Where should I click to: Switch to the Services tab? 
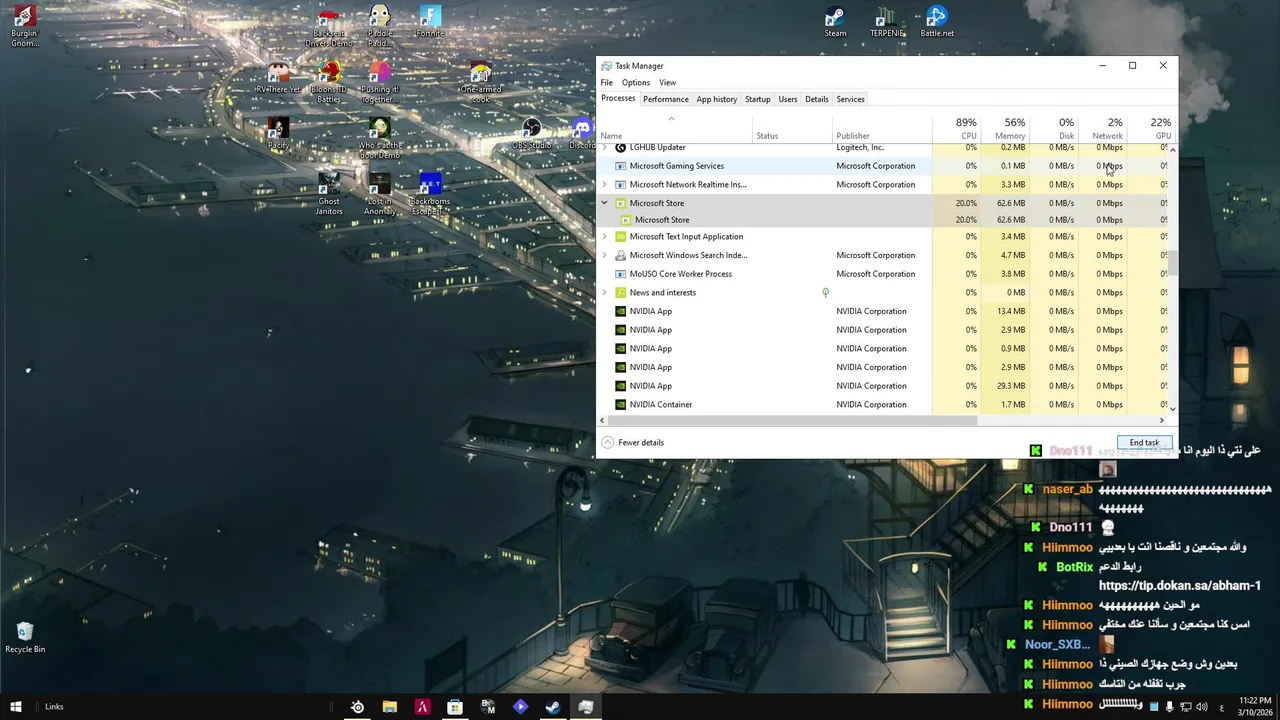851,99
